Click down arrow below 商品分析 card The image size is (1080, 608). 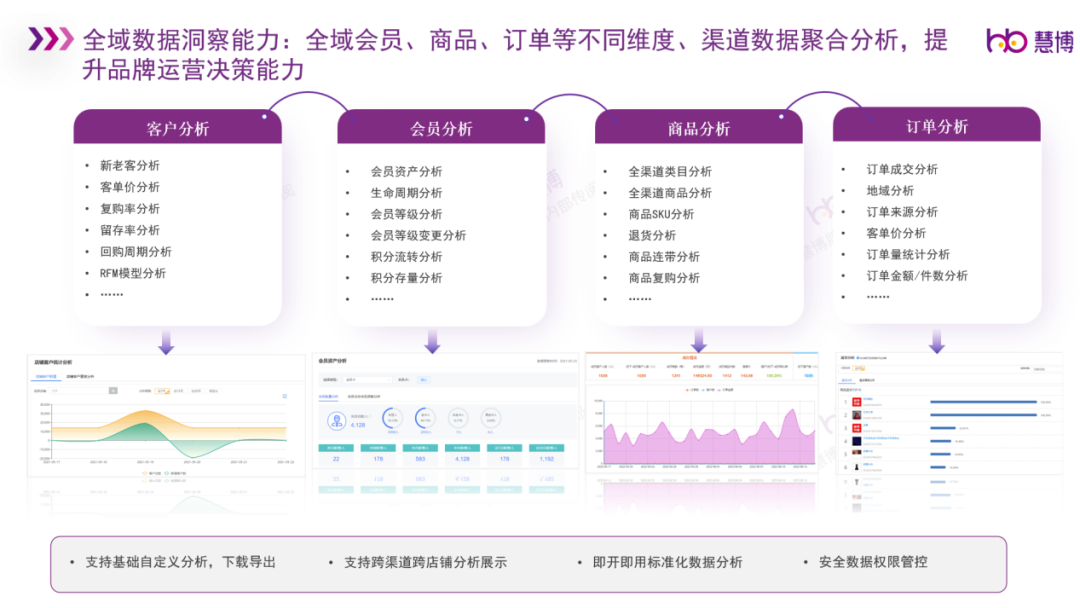(699, 342)
